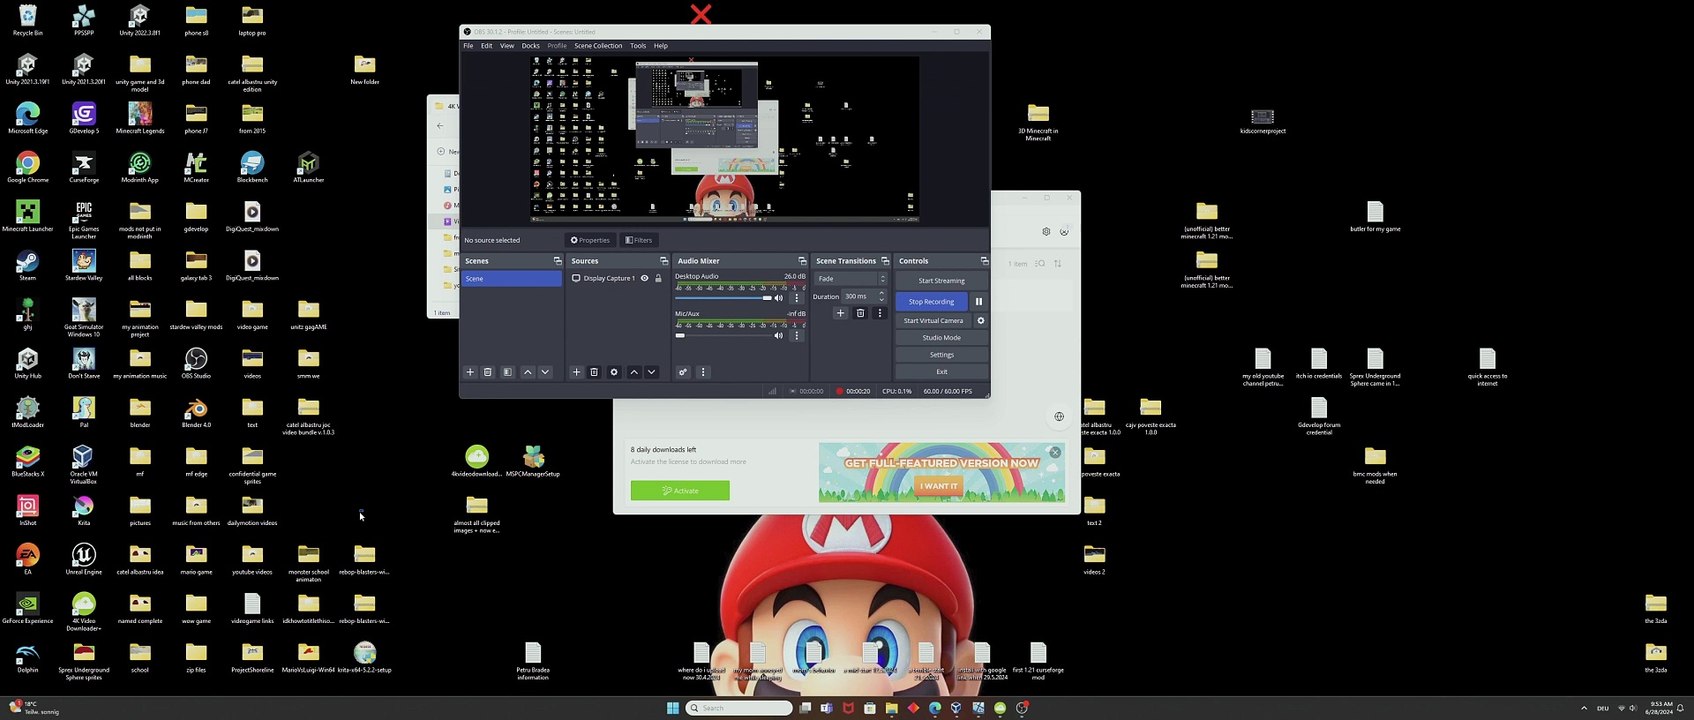1694x720 pixels.
Task: Configure virtual camera gear icon
Action: click(981, 321)
